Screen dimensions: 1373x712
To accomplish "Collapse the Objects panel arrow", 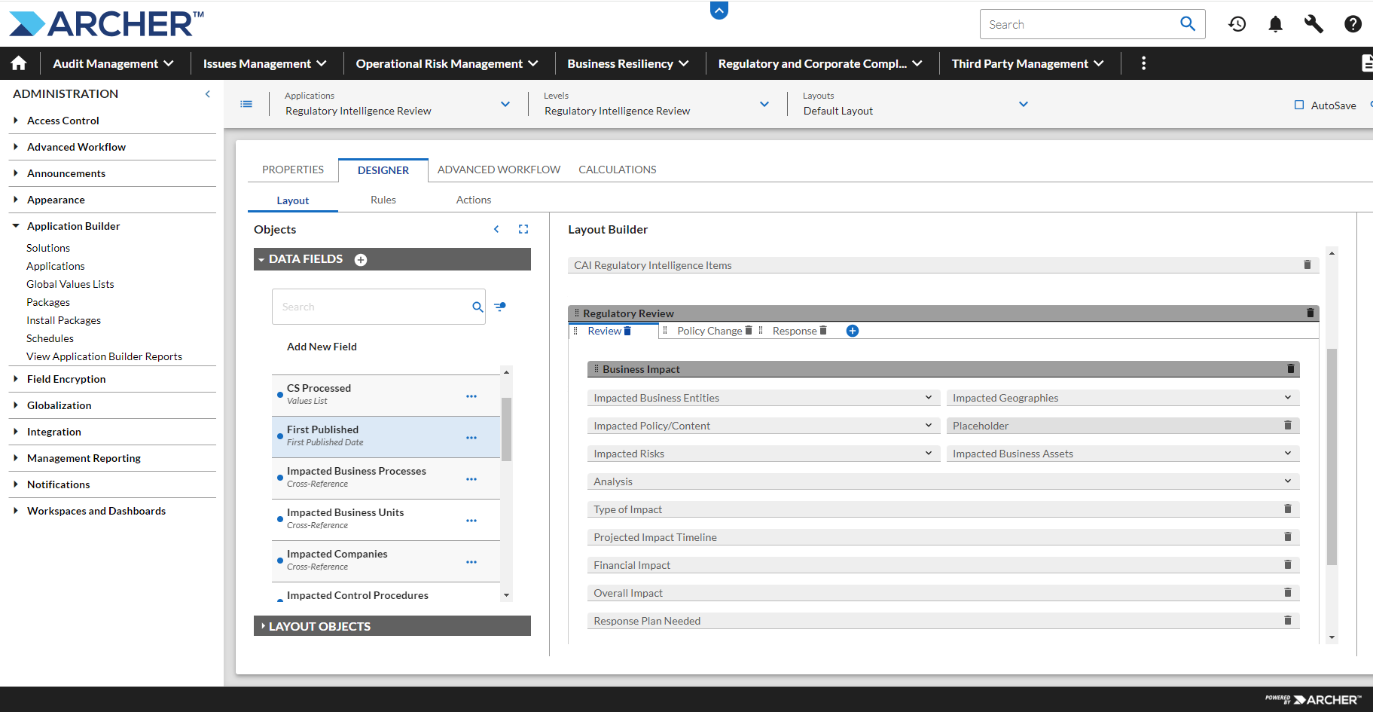I will (496, 229).
